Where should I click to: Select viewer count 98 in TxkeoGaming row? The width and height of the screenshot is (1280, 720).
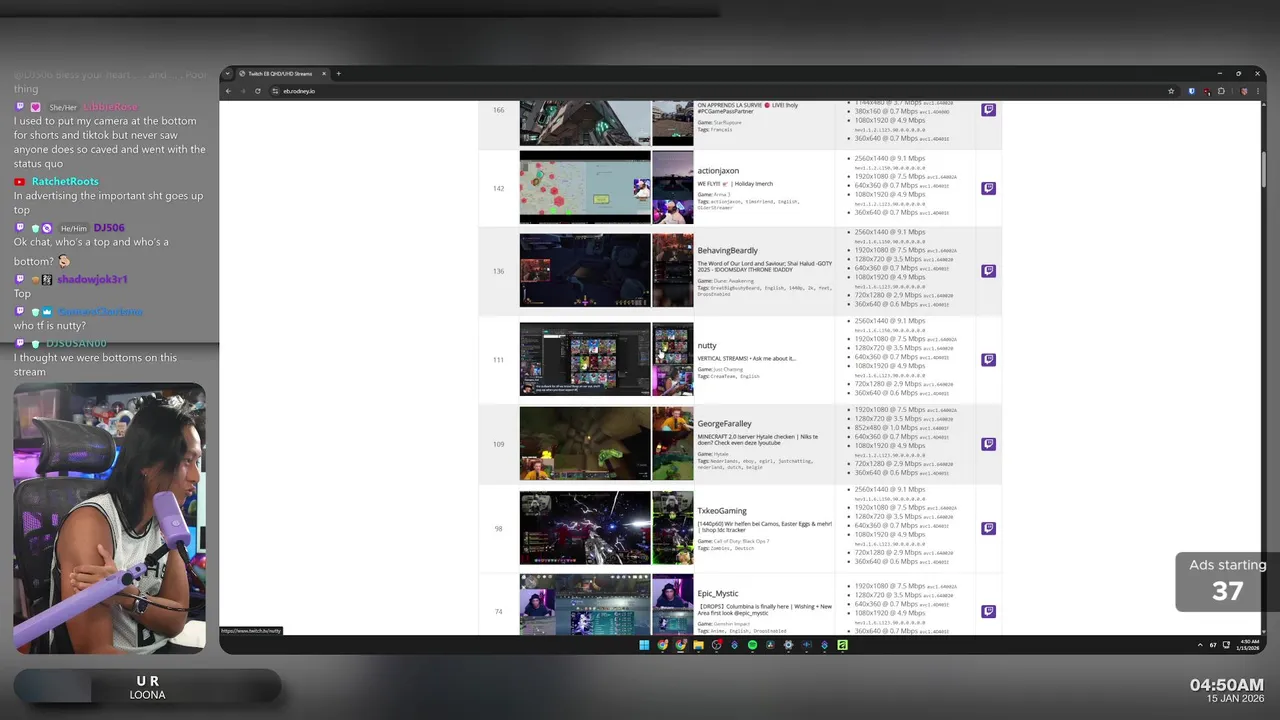[x=498, y=528]
